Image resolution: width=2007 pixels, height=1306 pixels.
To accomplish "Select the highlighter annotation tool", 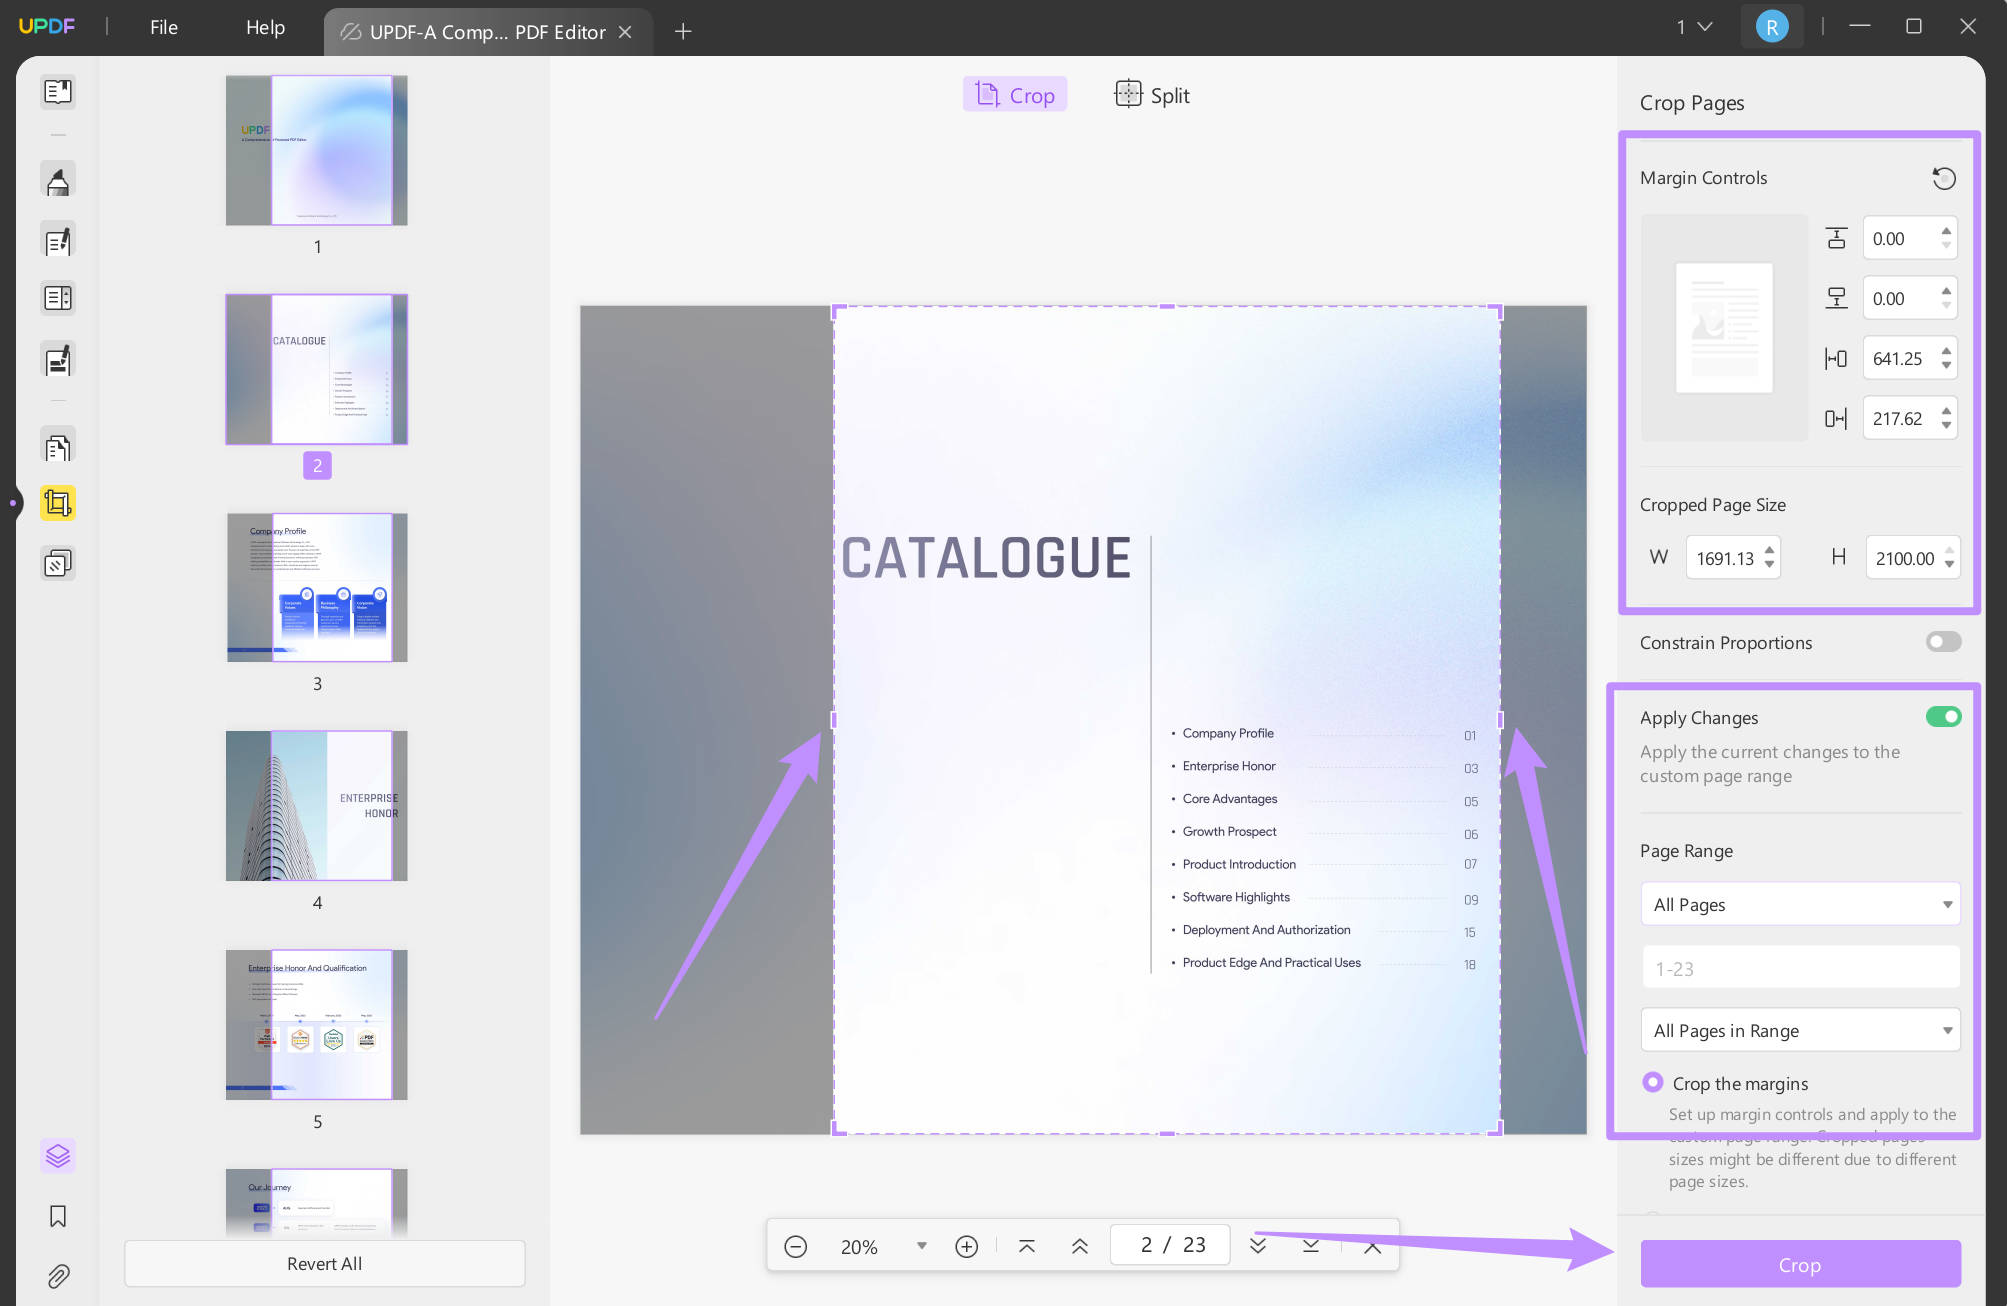I will point(57,179).
